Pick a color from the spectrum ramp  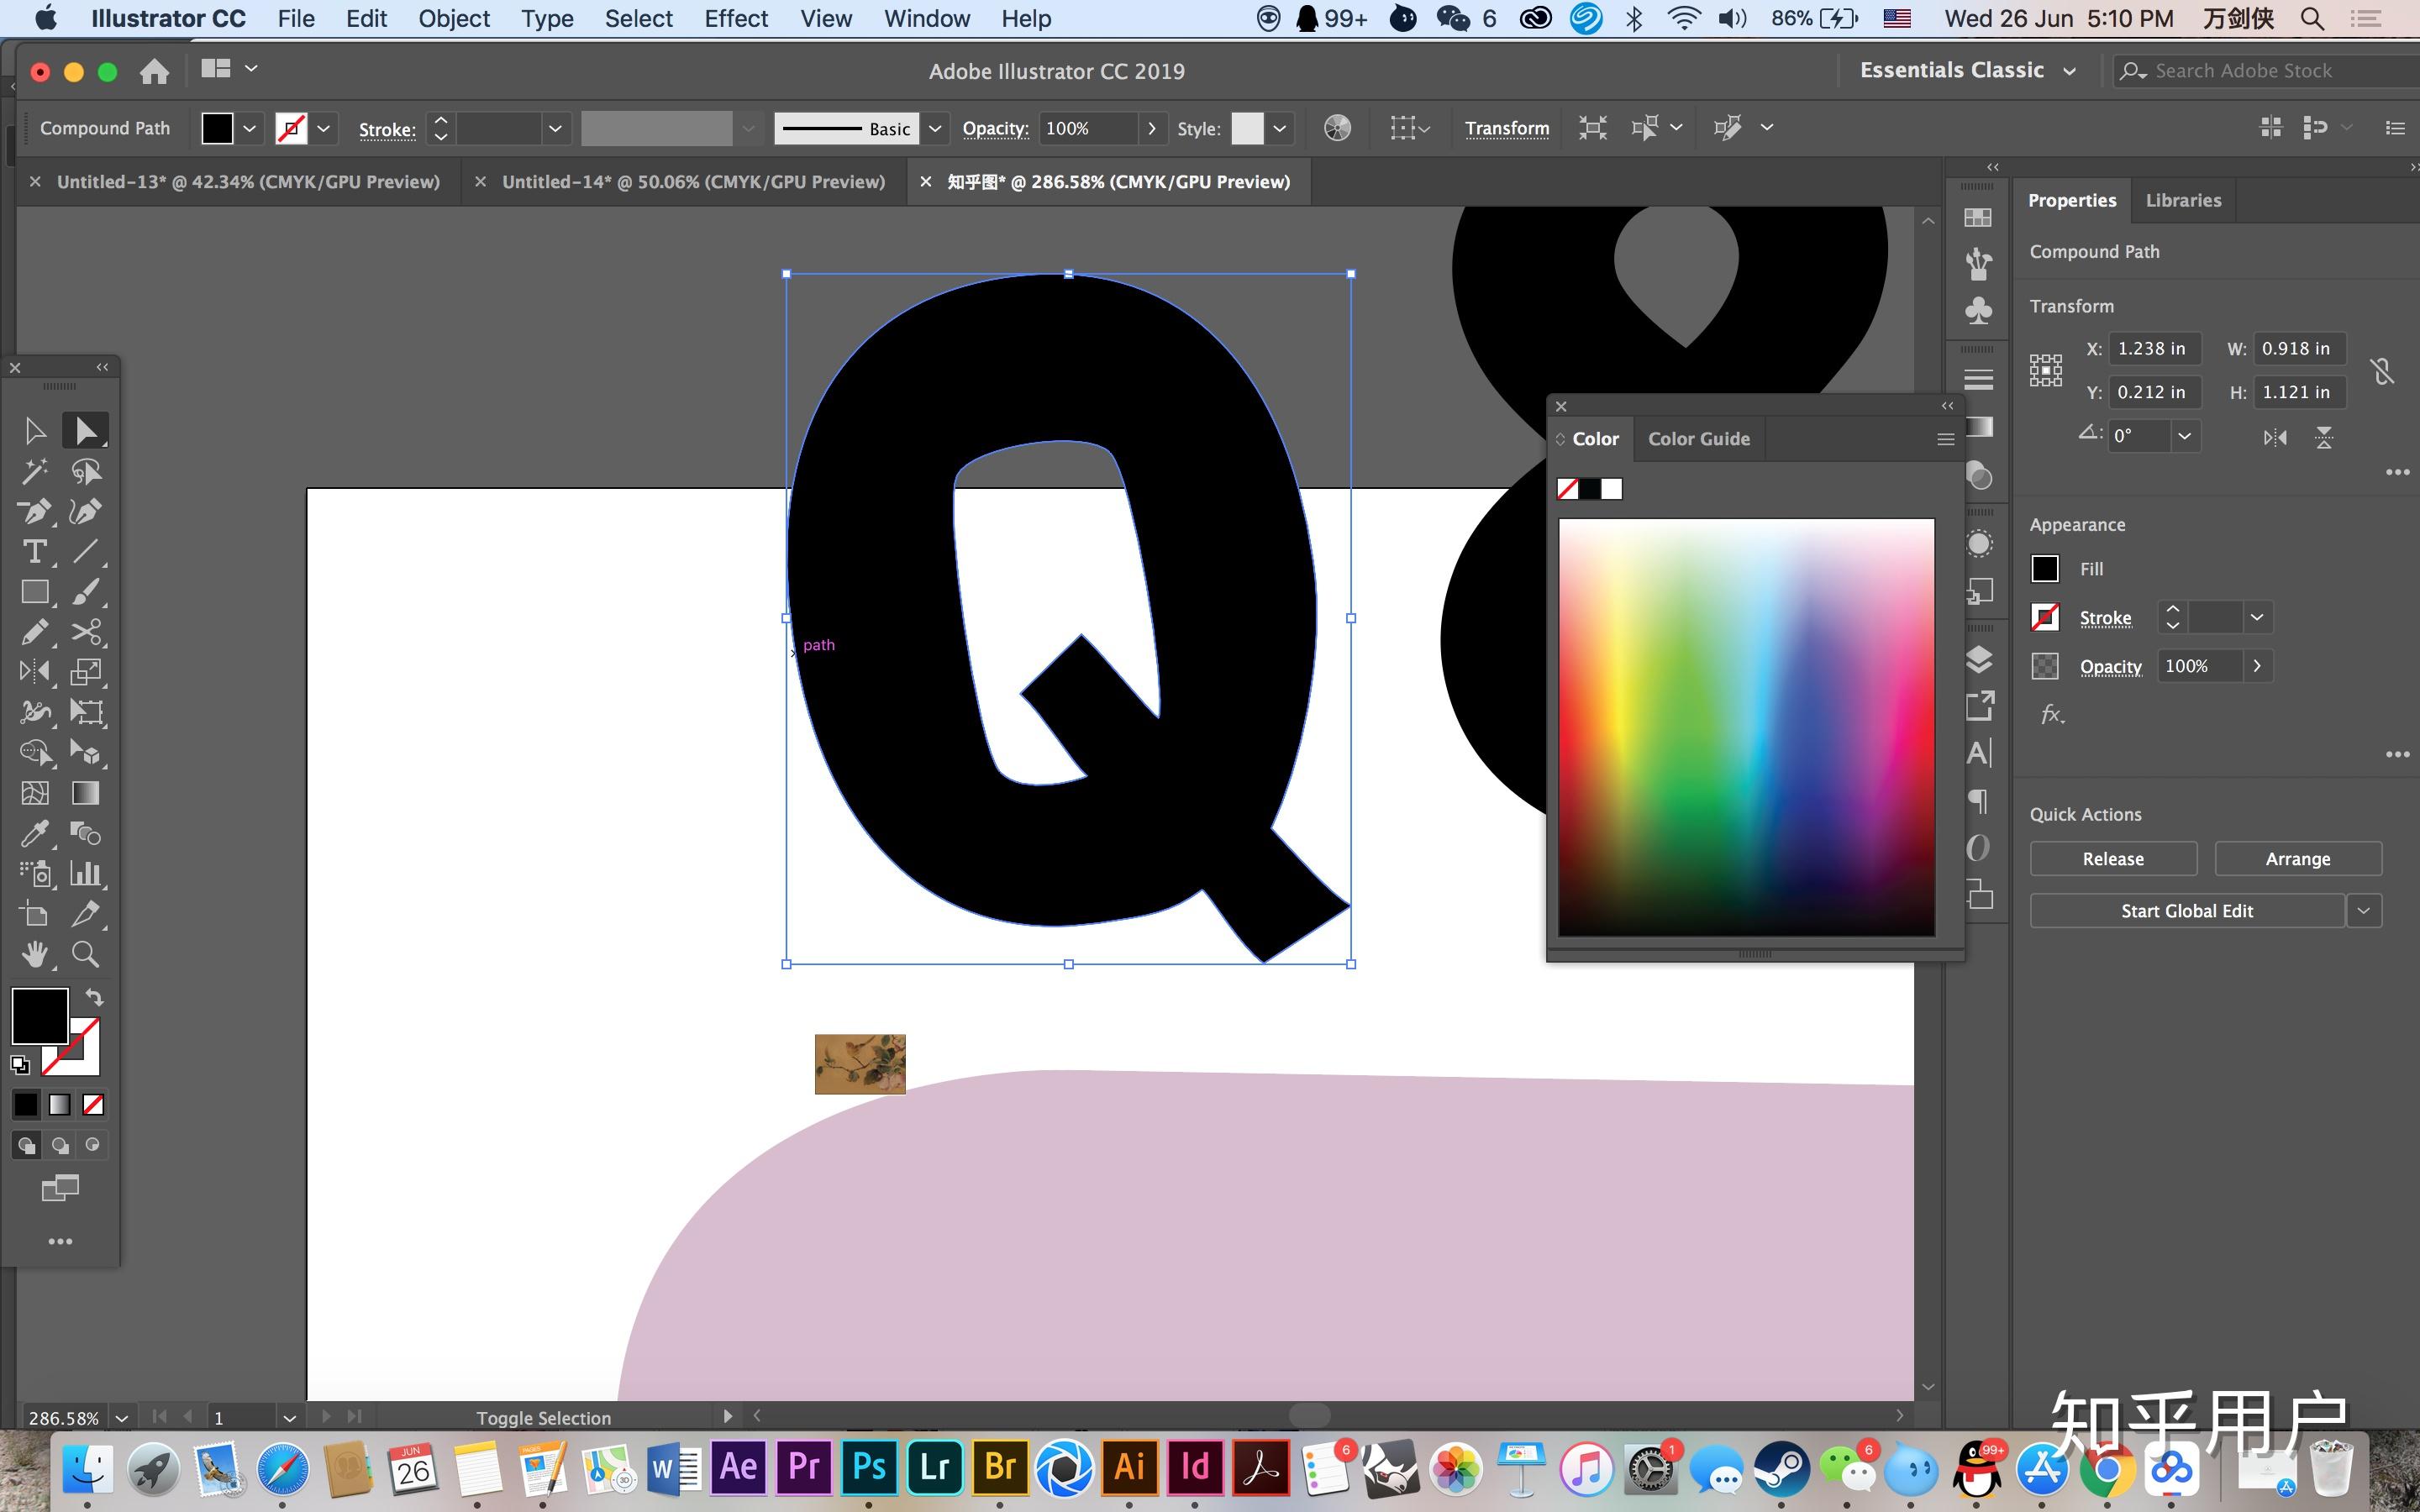[x=1746, y=727]
